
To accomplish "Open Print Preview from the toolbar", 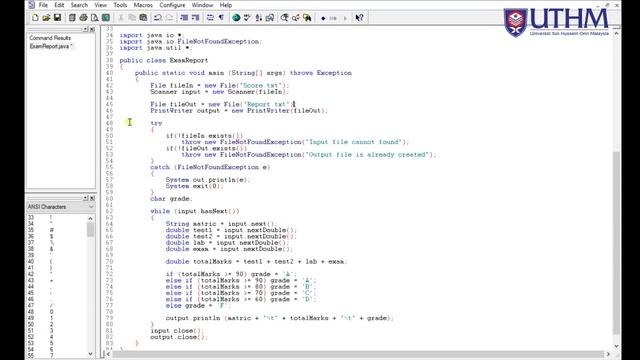I will coord(94,18).
